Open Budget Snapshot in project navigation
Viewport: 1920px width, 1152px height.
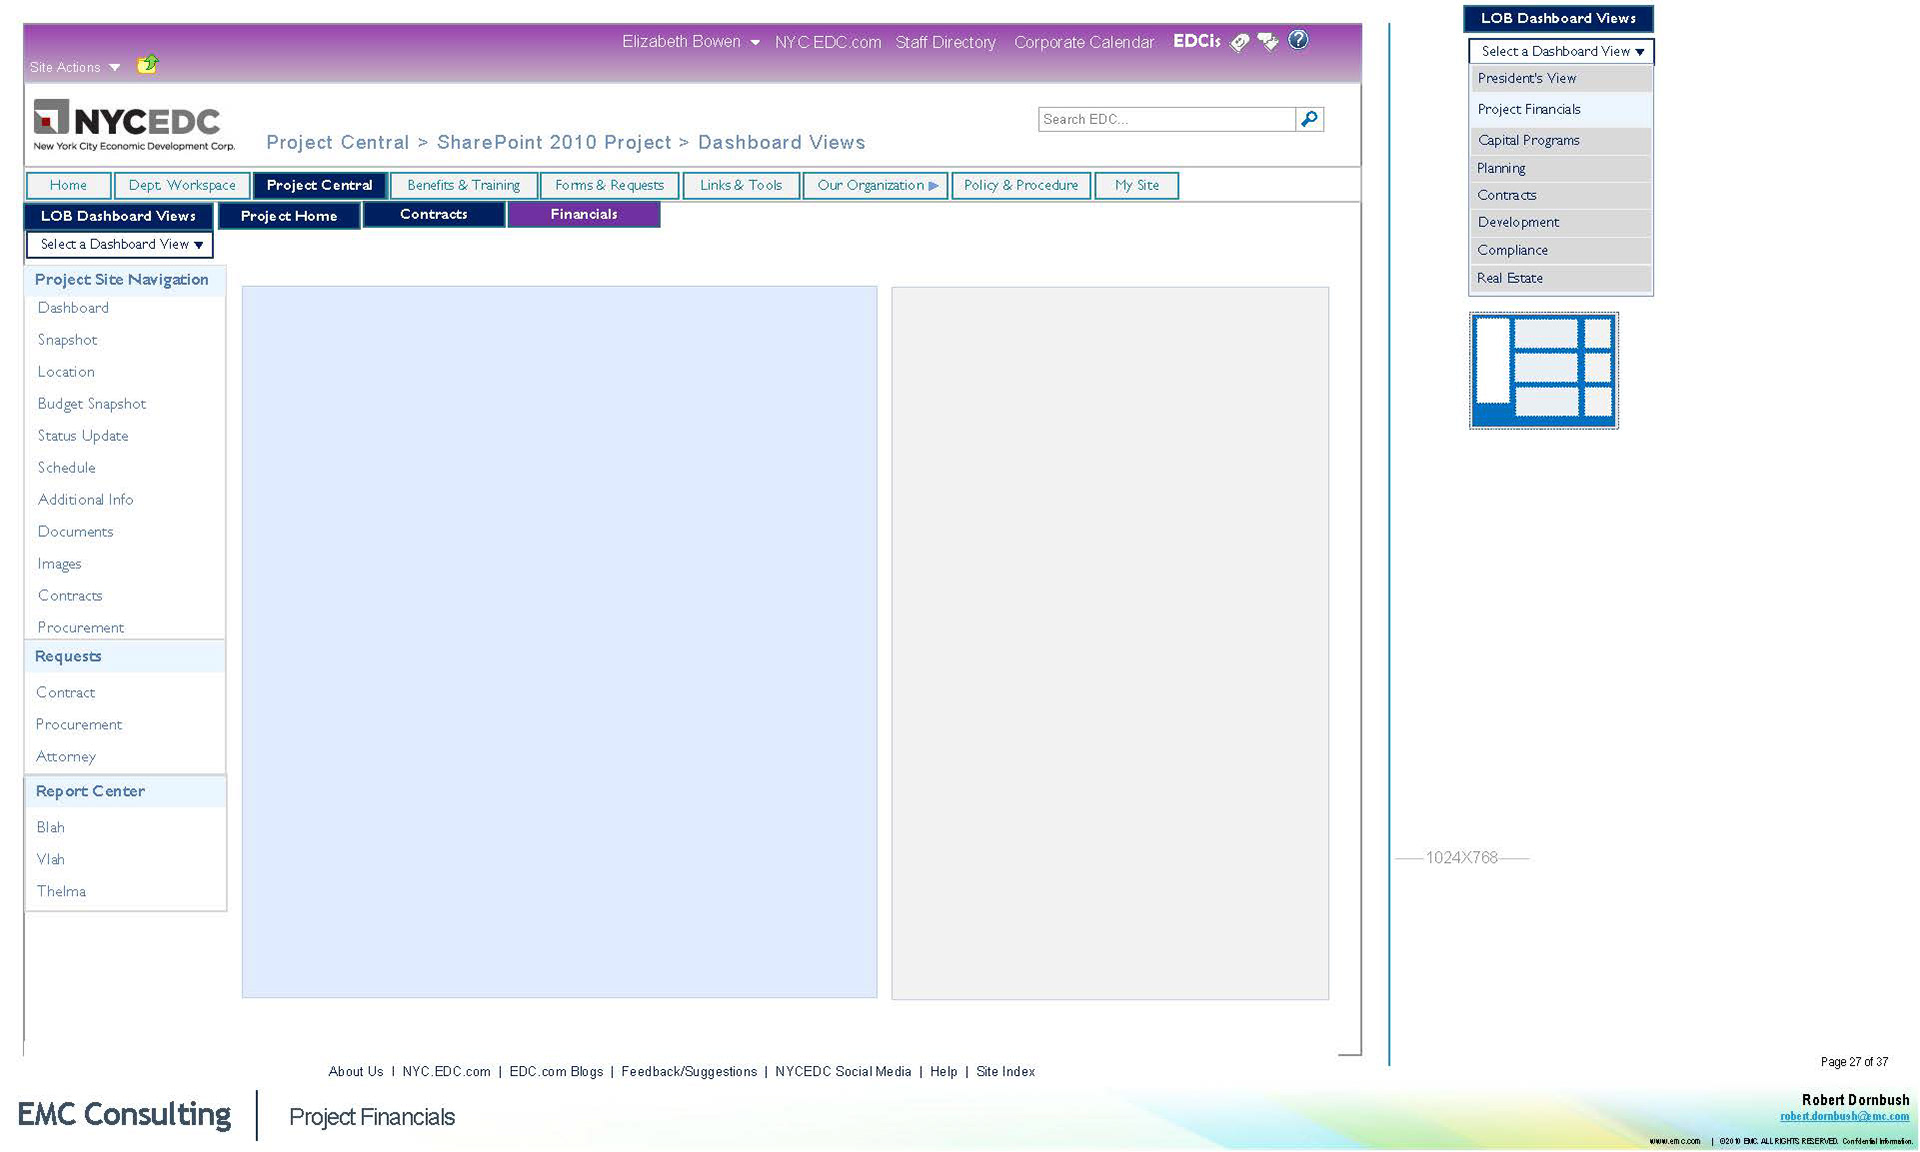pyautogui.click(x=91, y=404)
